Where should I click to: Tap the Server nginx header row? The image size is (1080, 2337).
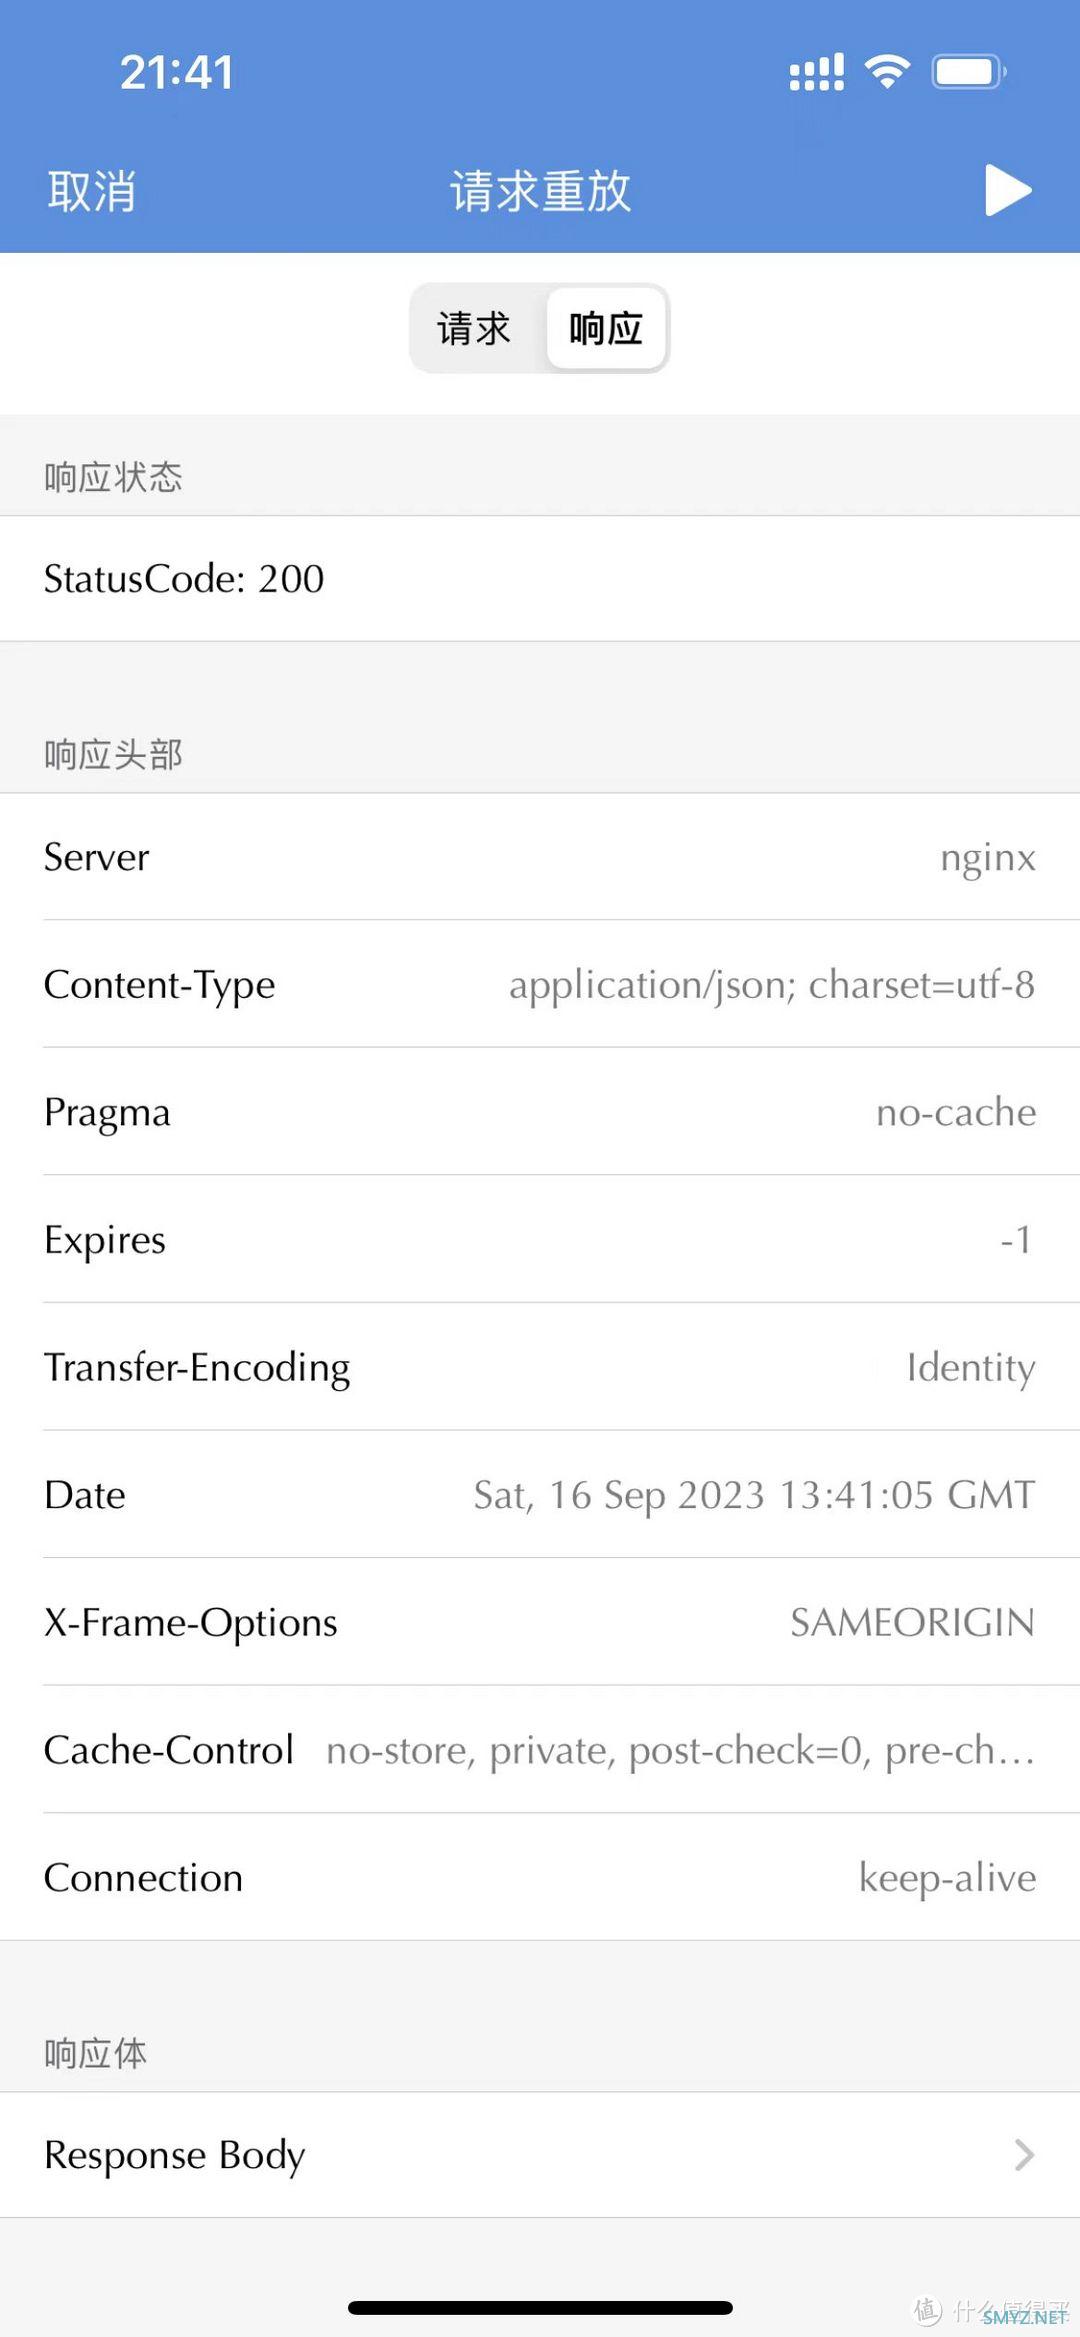(x=540, y=857)
